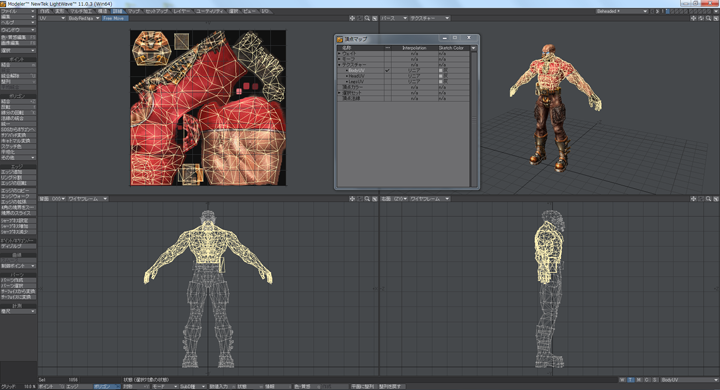Open the BodyRed.tga background image dropdown
This screenshot has height=390, width=720.
click(x=84, y=18)
